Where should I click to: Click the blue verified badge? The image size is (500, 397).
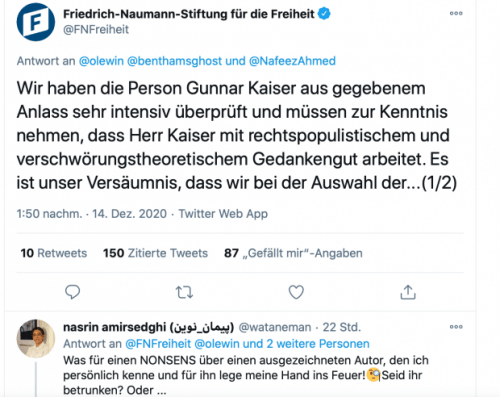point(324,14)
